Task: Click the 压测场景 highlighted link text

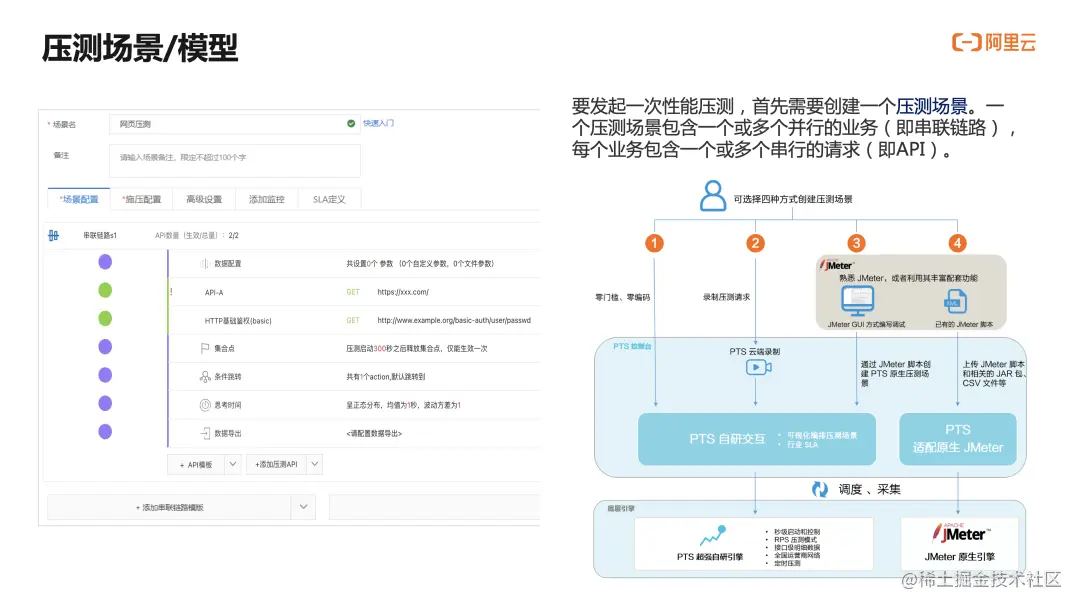Action: pyautogui.click(x=932, y=106)
